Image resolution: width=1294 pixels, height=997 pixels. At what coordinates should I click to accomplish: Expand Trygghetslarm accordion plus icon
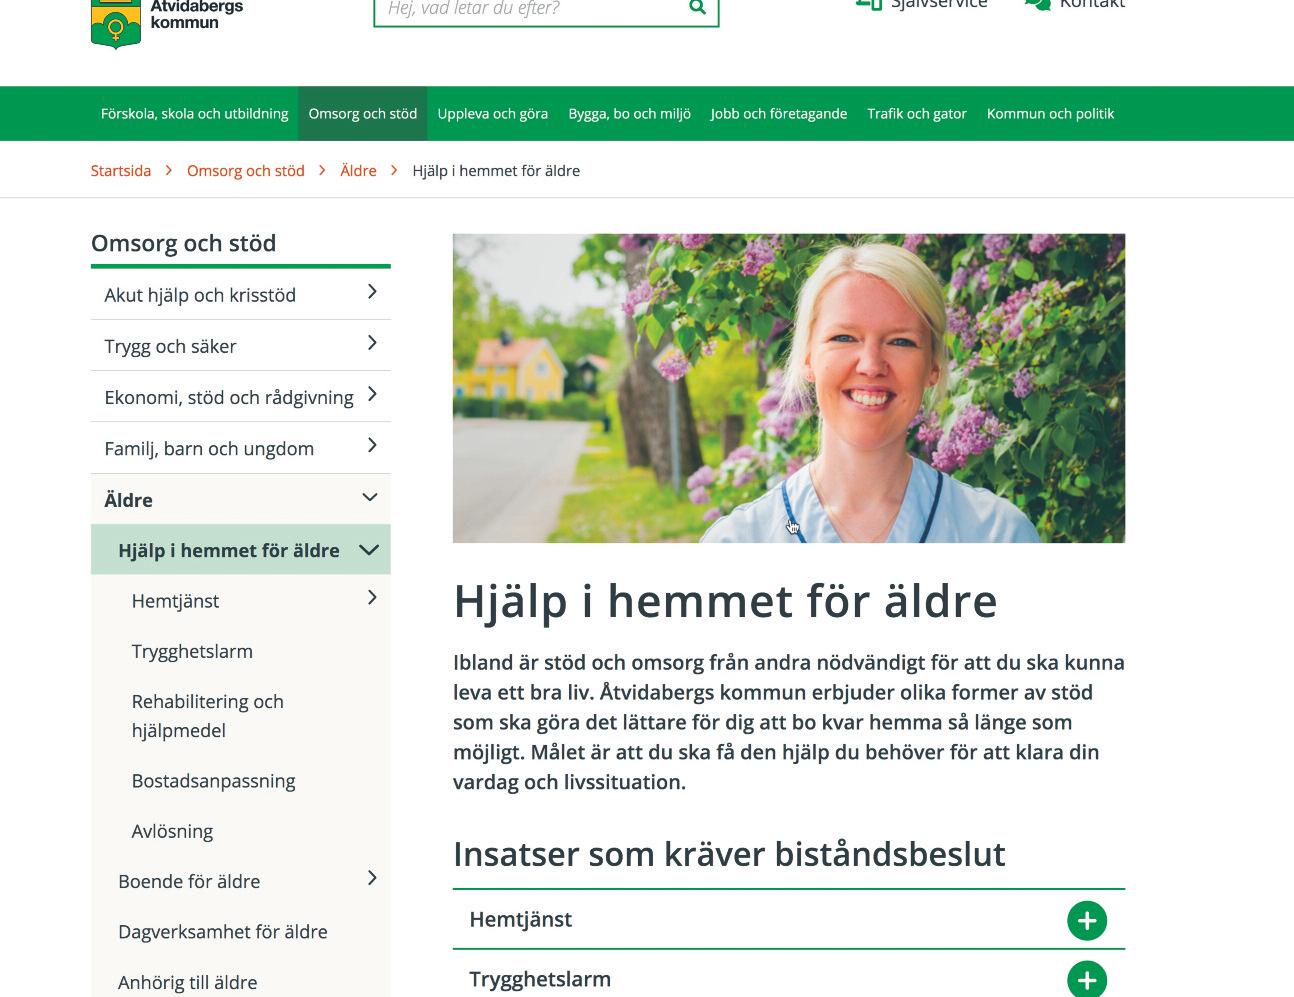click(1087, 979)
